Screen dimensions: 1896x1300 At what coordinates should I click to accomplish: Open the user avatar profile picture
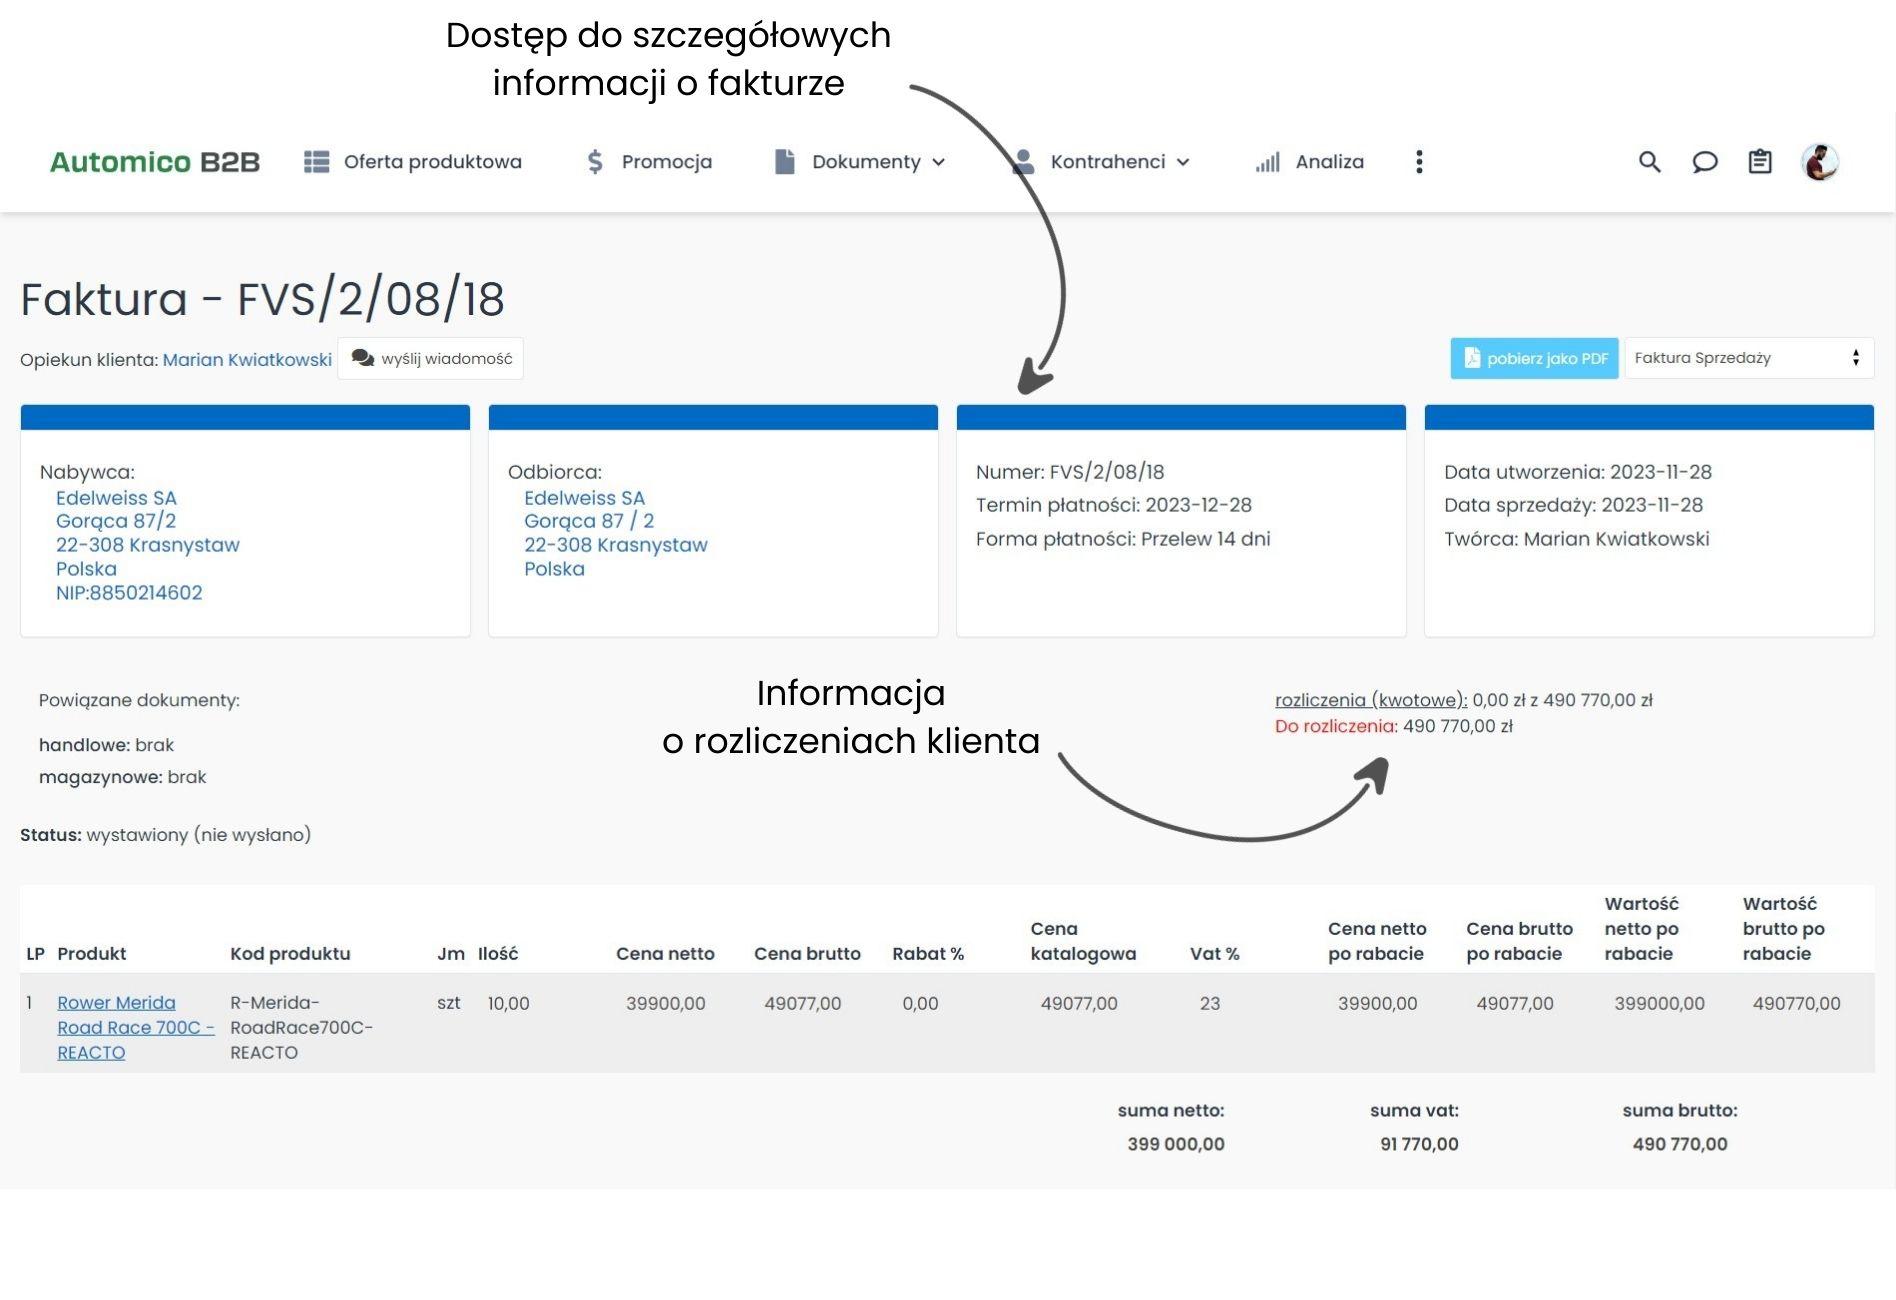pyautogui.click(x=1819, y=162)
